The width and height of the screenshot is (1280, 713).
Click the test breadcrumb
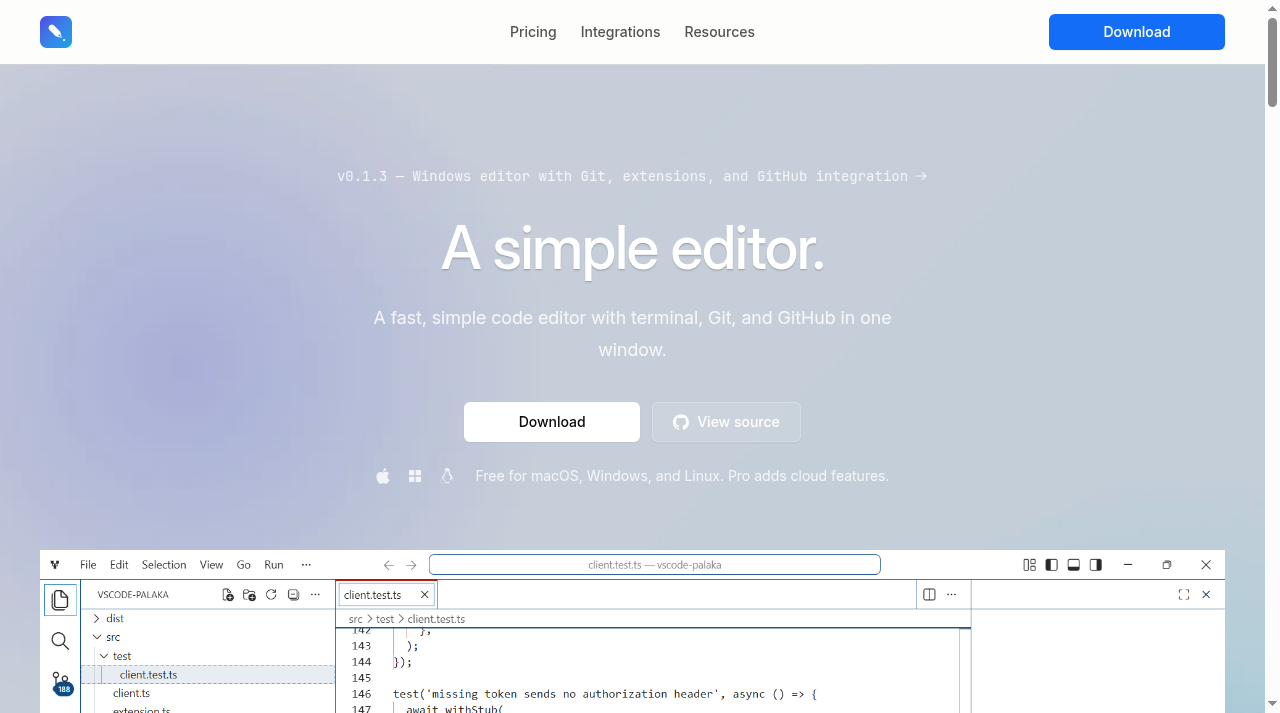coord(385,620)
